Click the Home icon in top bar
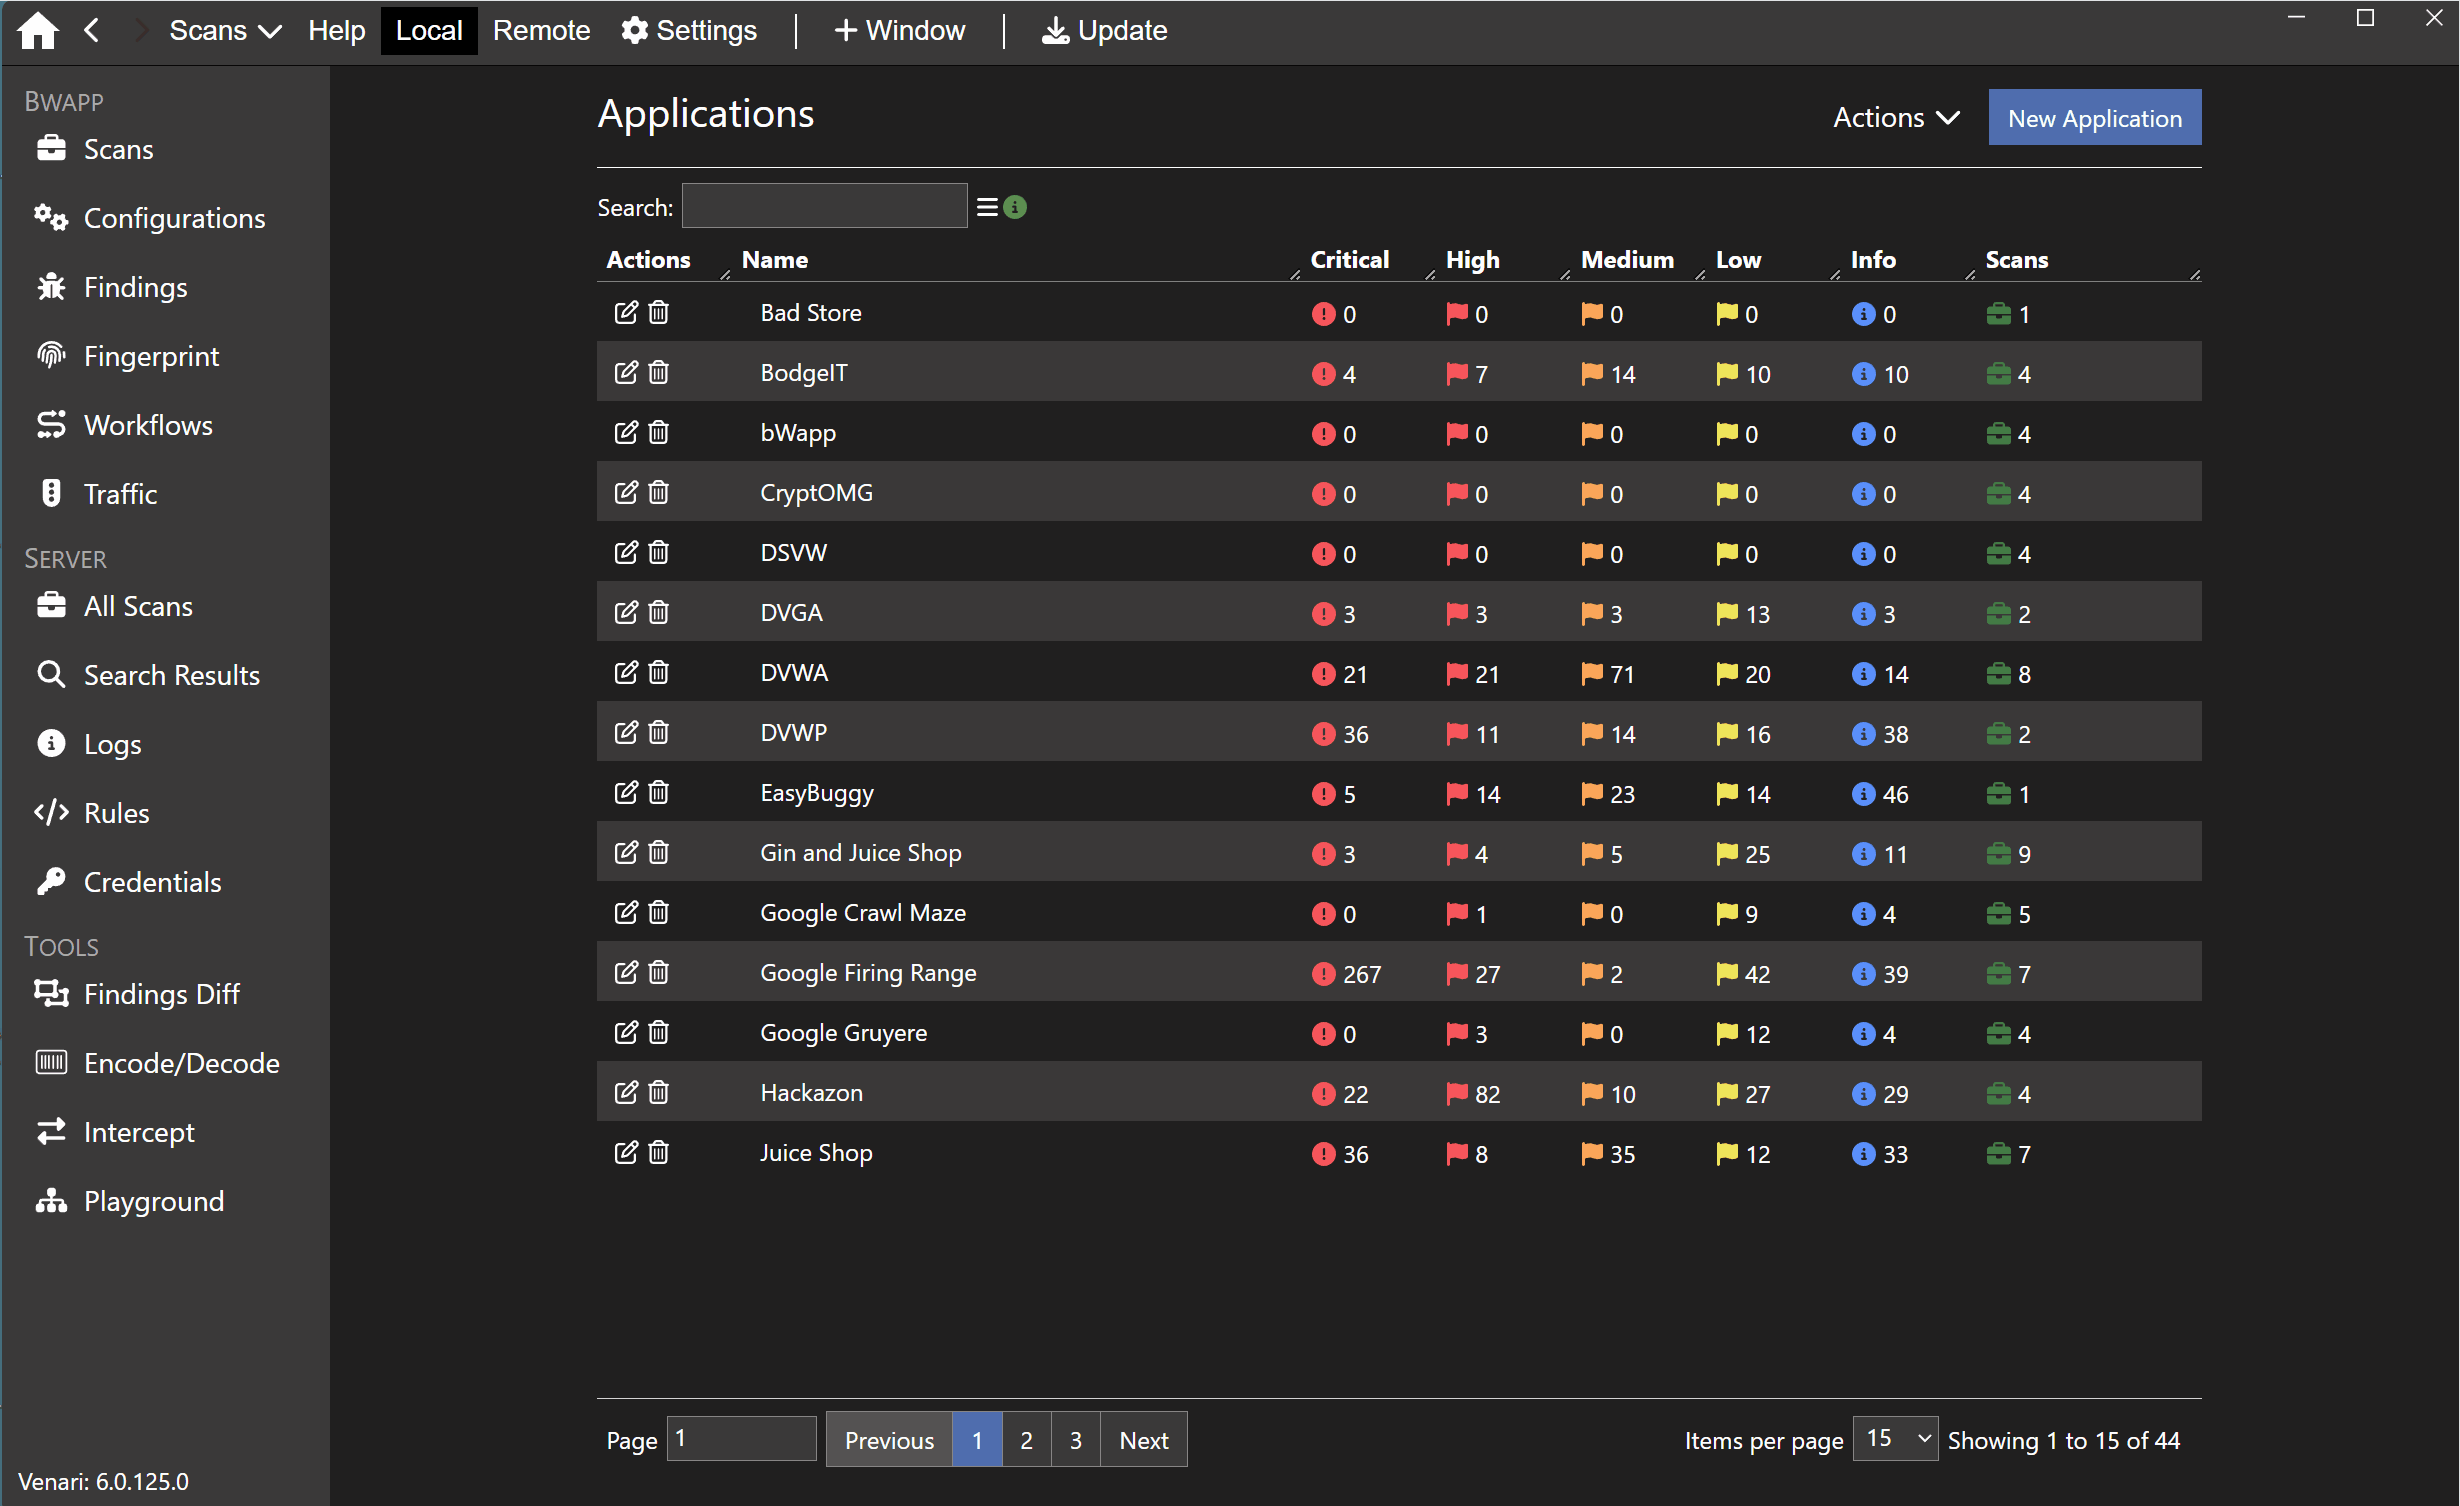Screen dimensions: 2460x1506 (x=38, y=30)
